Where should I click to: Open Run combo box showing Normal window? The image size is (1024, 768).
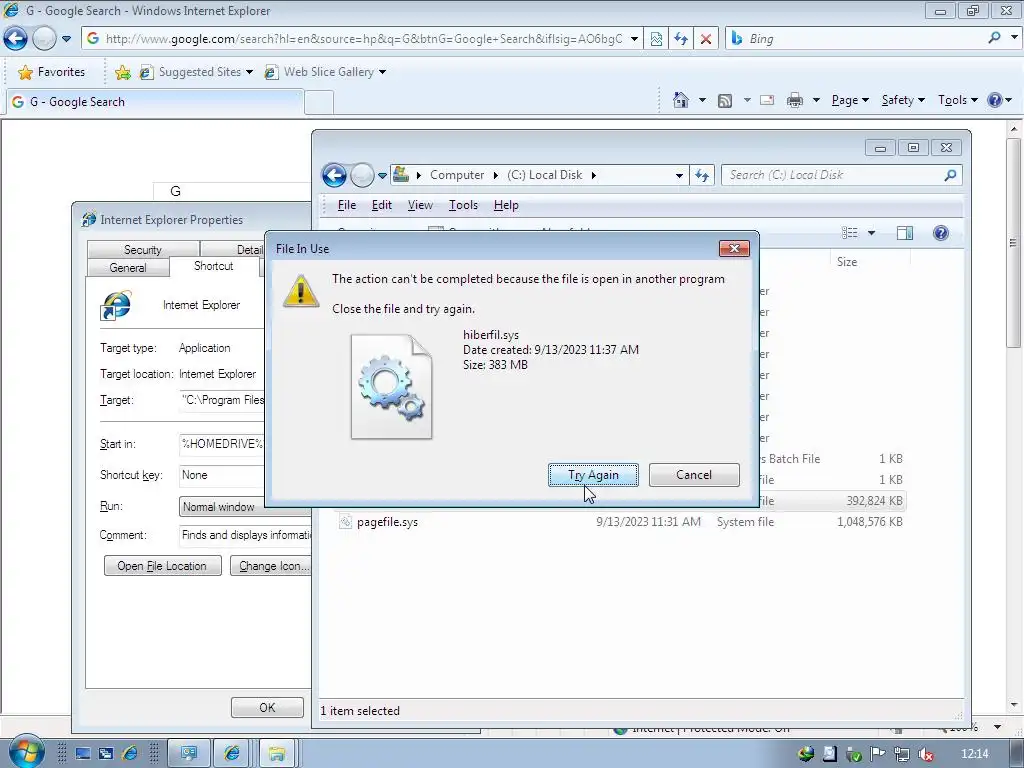coord(246,507)
